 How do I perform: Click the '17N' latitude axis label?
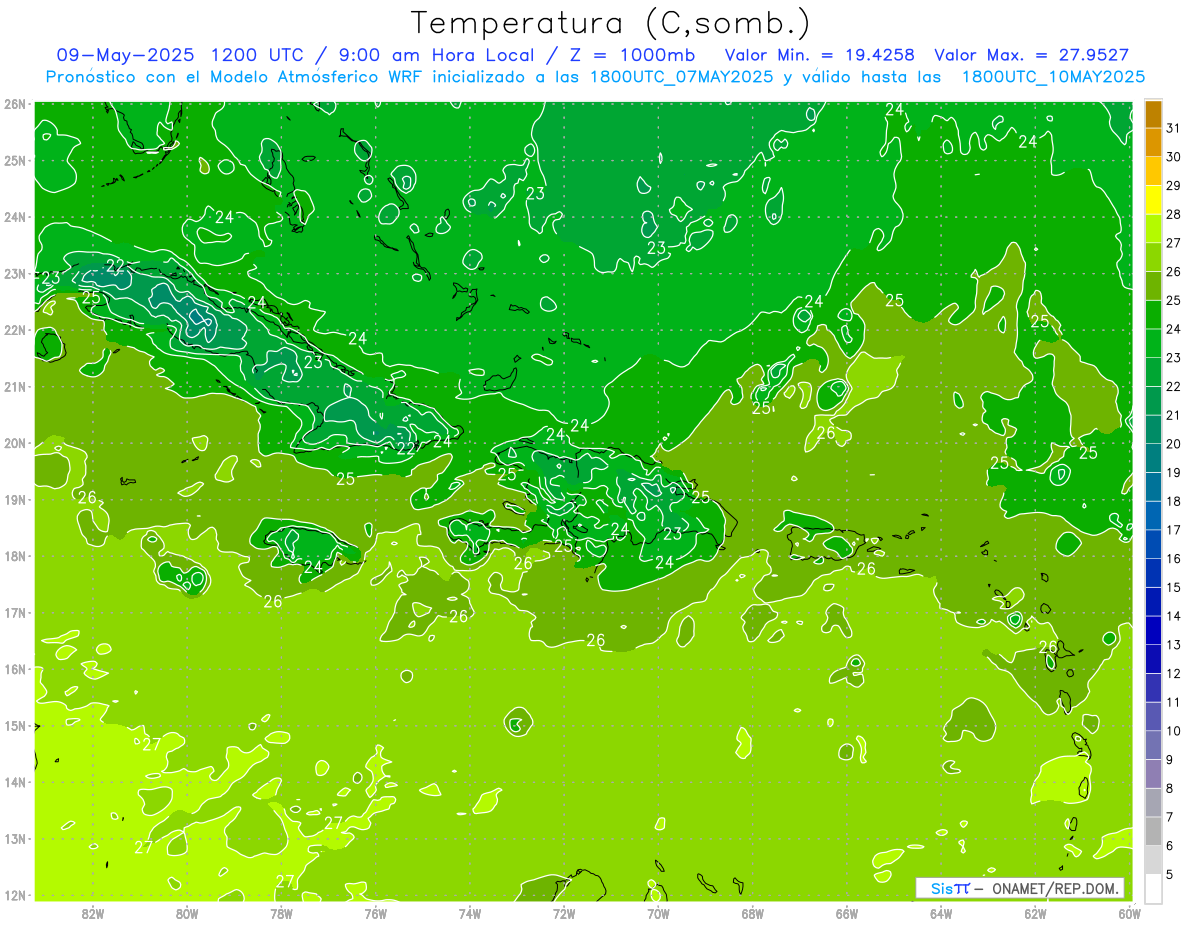[14, 612]
